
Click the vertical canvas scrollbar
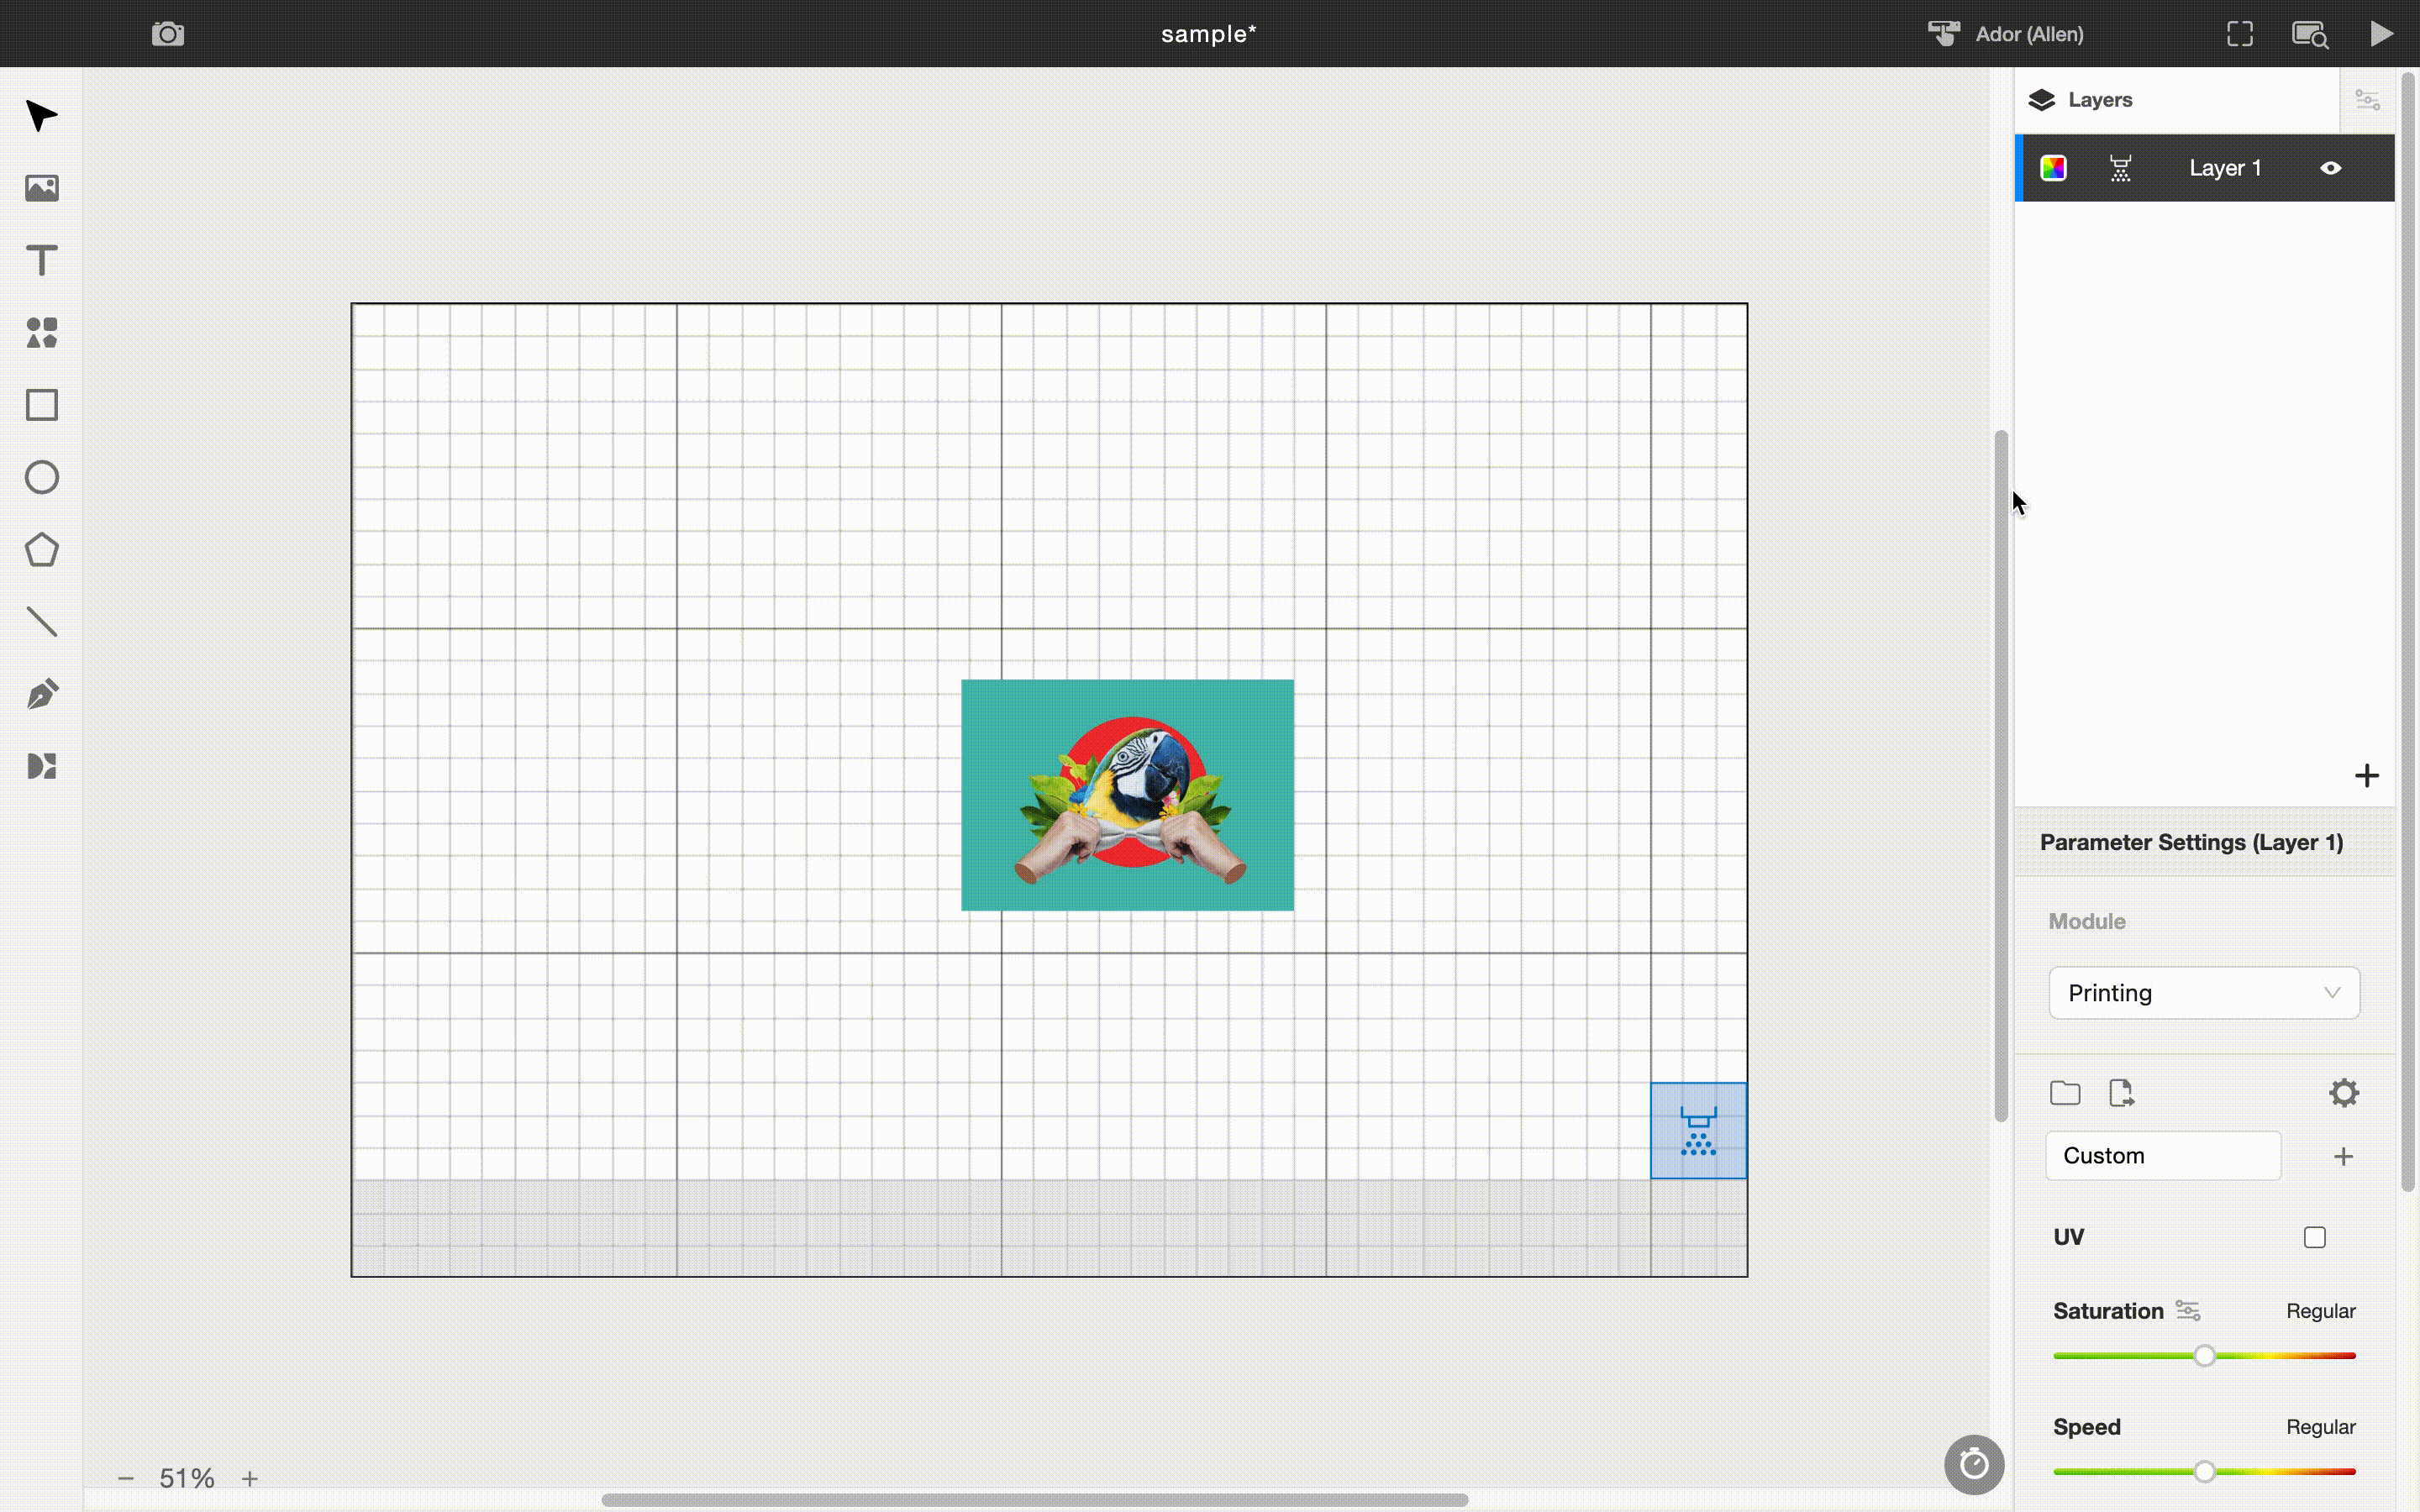click(2000, 776)
